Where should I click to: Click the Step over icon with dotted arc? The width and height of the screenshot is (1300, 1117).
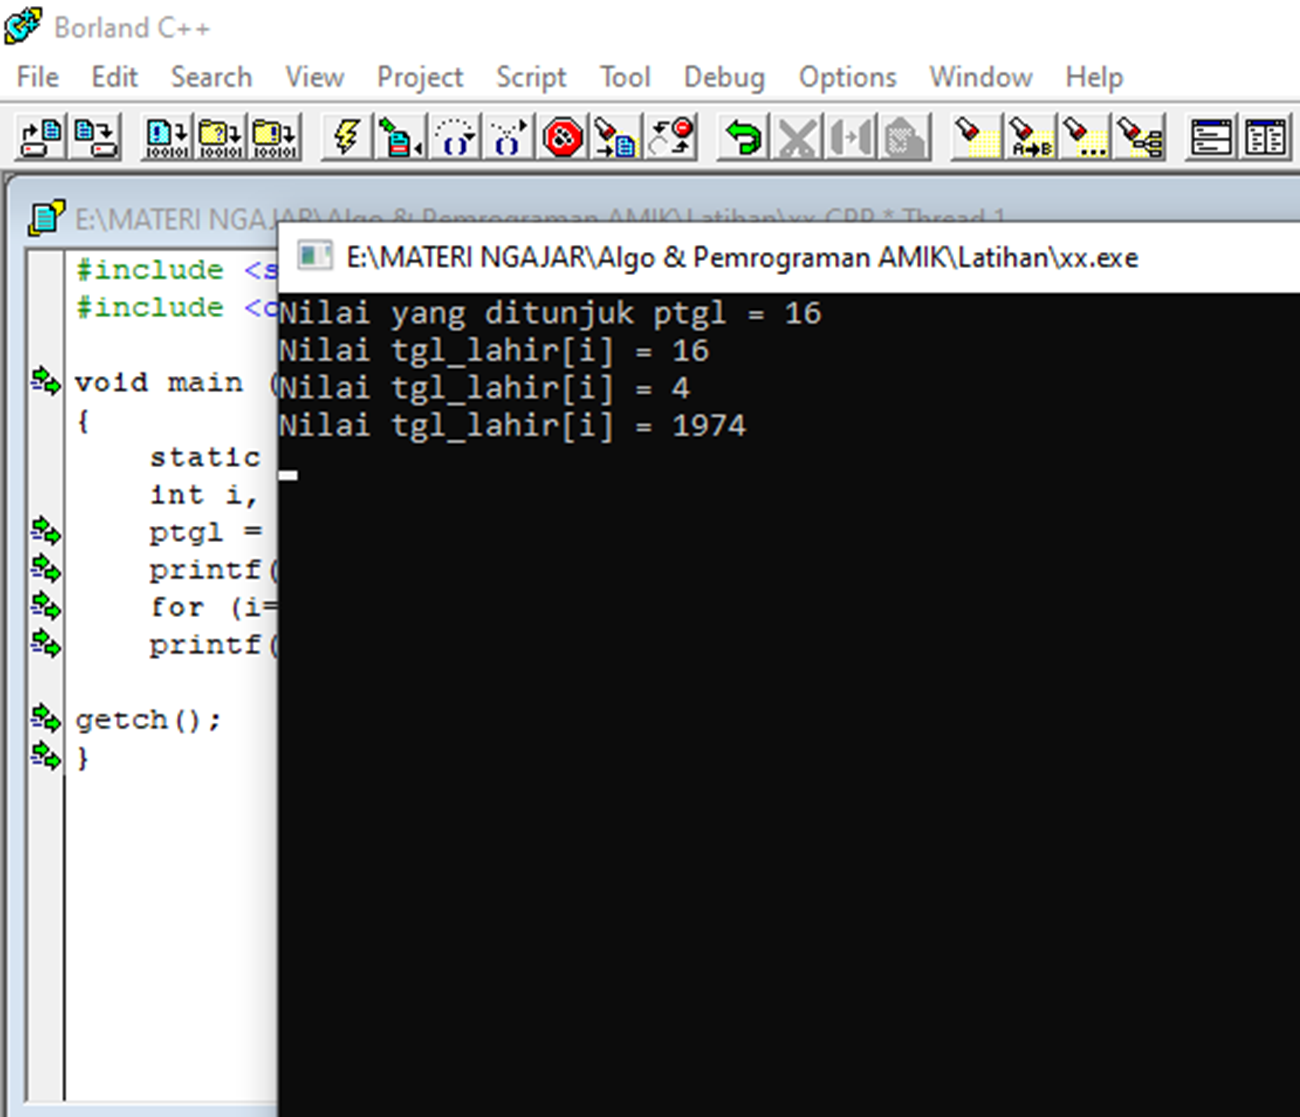[x=455, y=137]
